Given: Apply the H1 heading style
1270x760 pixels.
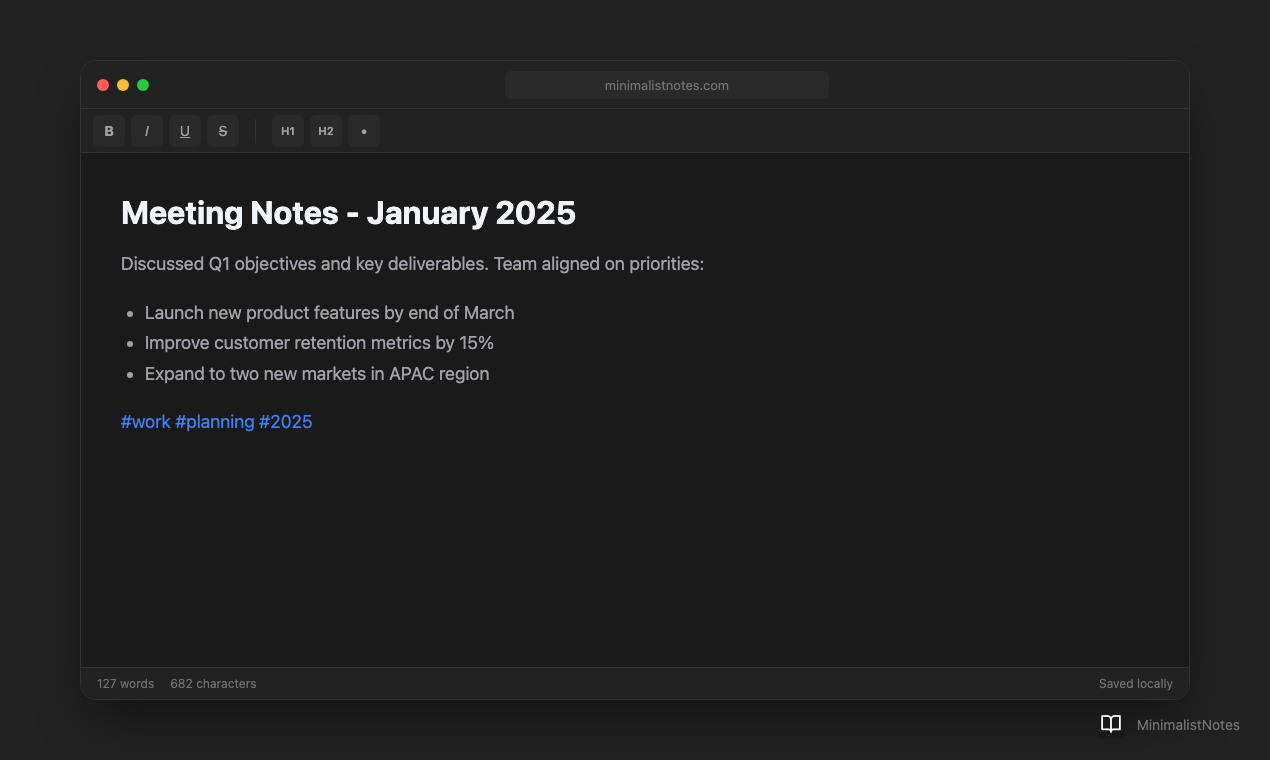Looking at the screenshot, I should 287,131.
